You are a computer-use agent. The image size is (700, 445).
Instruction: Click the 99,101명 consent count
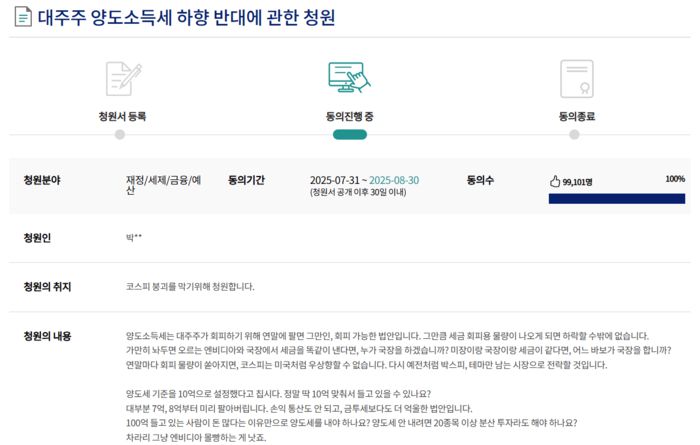tap(577, 183)
